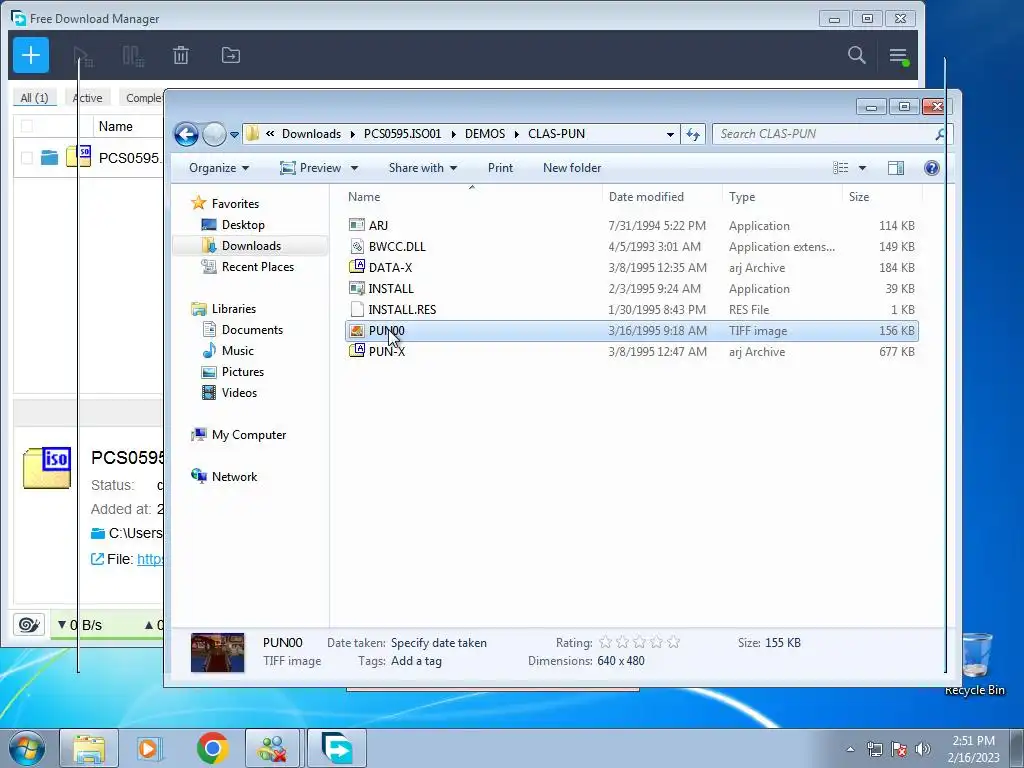Click the Search CLAS-PUN field
1024x768 pixels.
click(833, 134)
